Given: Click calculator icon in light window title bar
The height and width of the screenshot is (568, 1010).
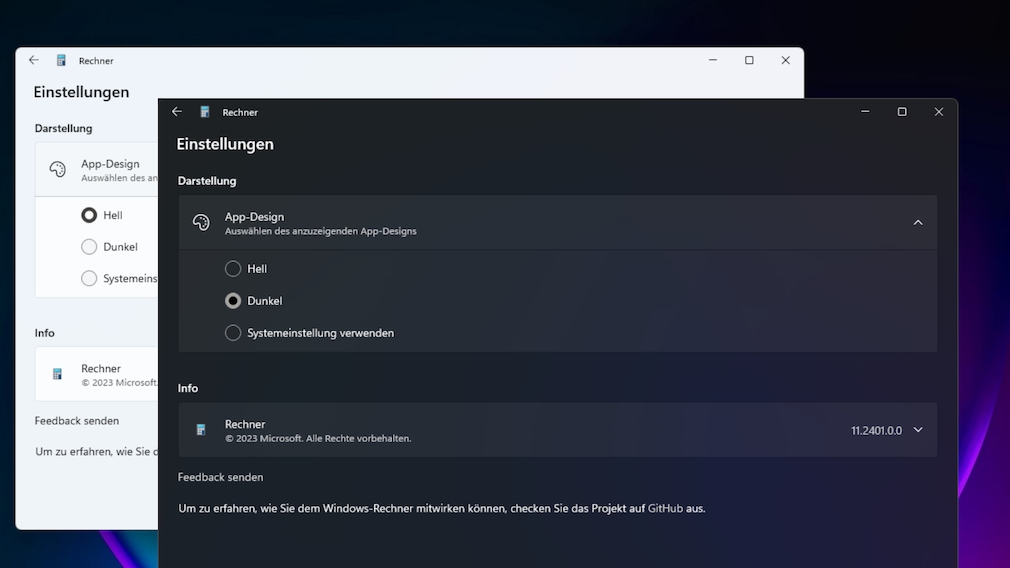Looking at the screenshot, I should click(61, 60).
